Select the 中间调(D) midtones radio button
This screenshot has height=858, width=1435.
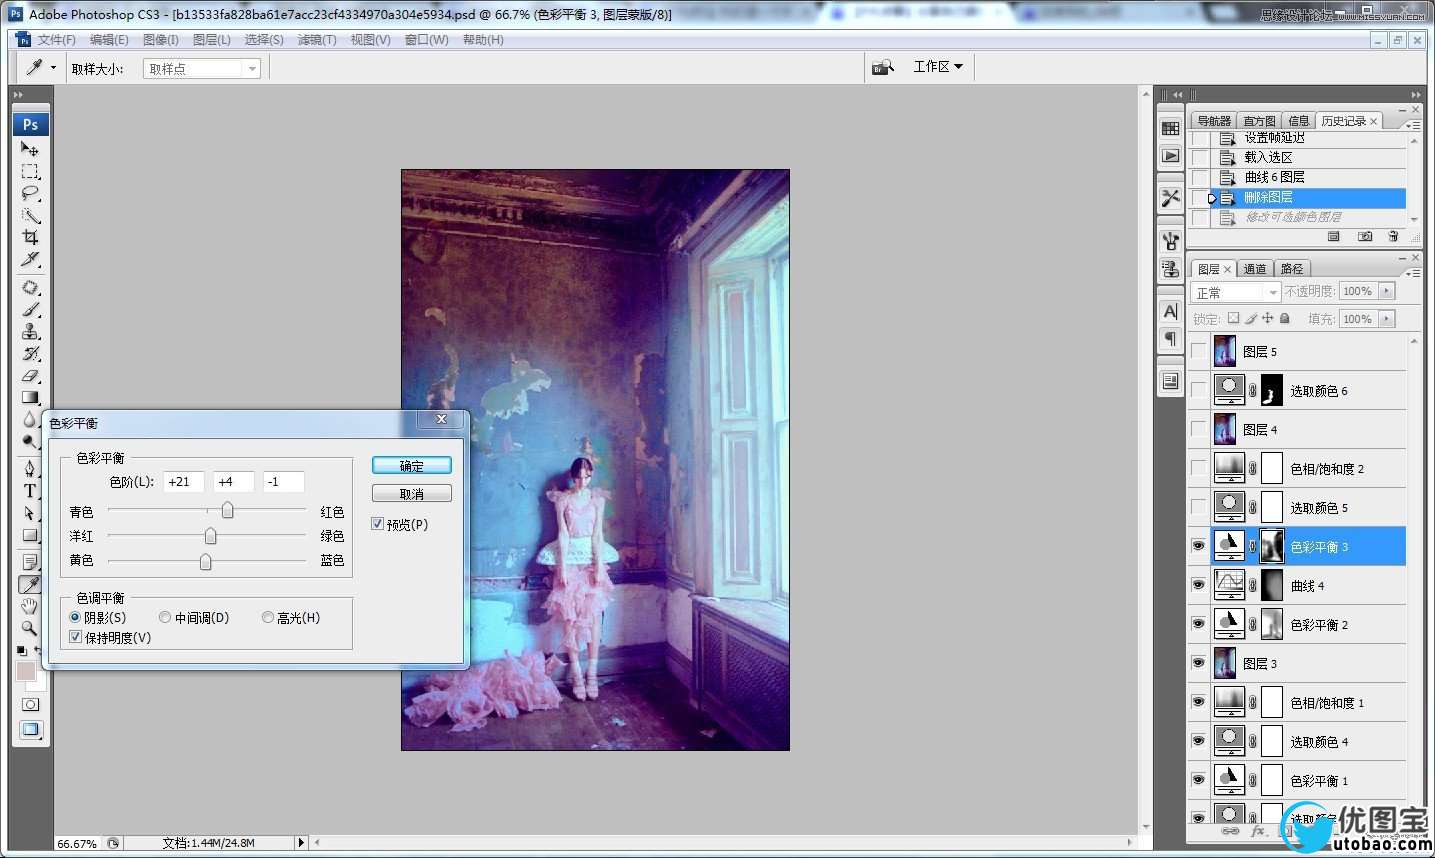165,618
